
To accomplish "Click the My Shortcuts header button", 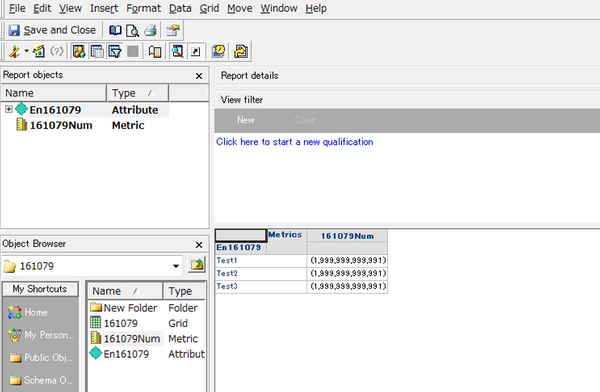I will click(x=40, y=289).
